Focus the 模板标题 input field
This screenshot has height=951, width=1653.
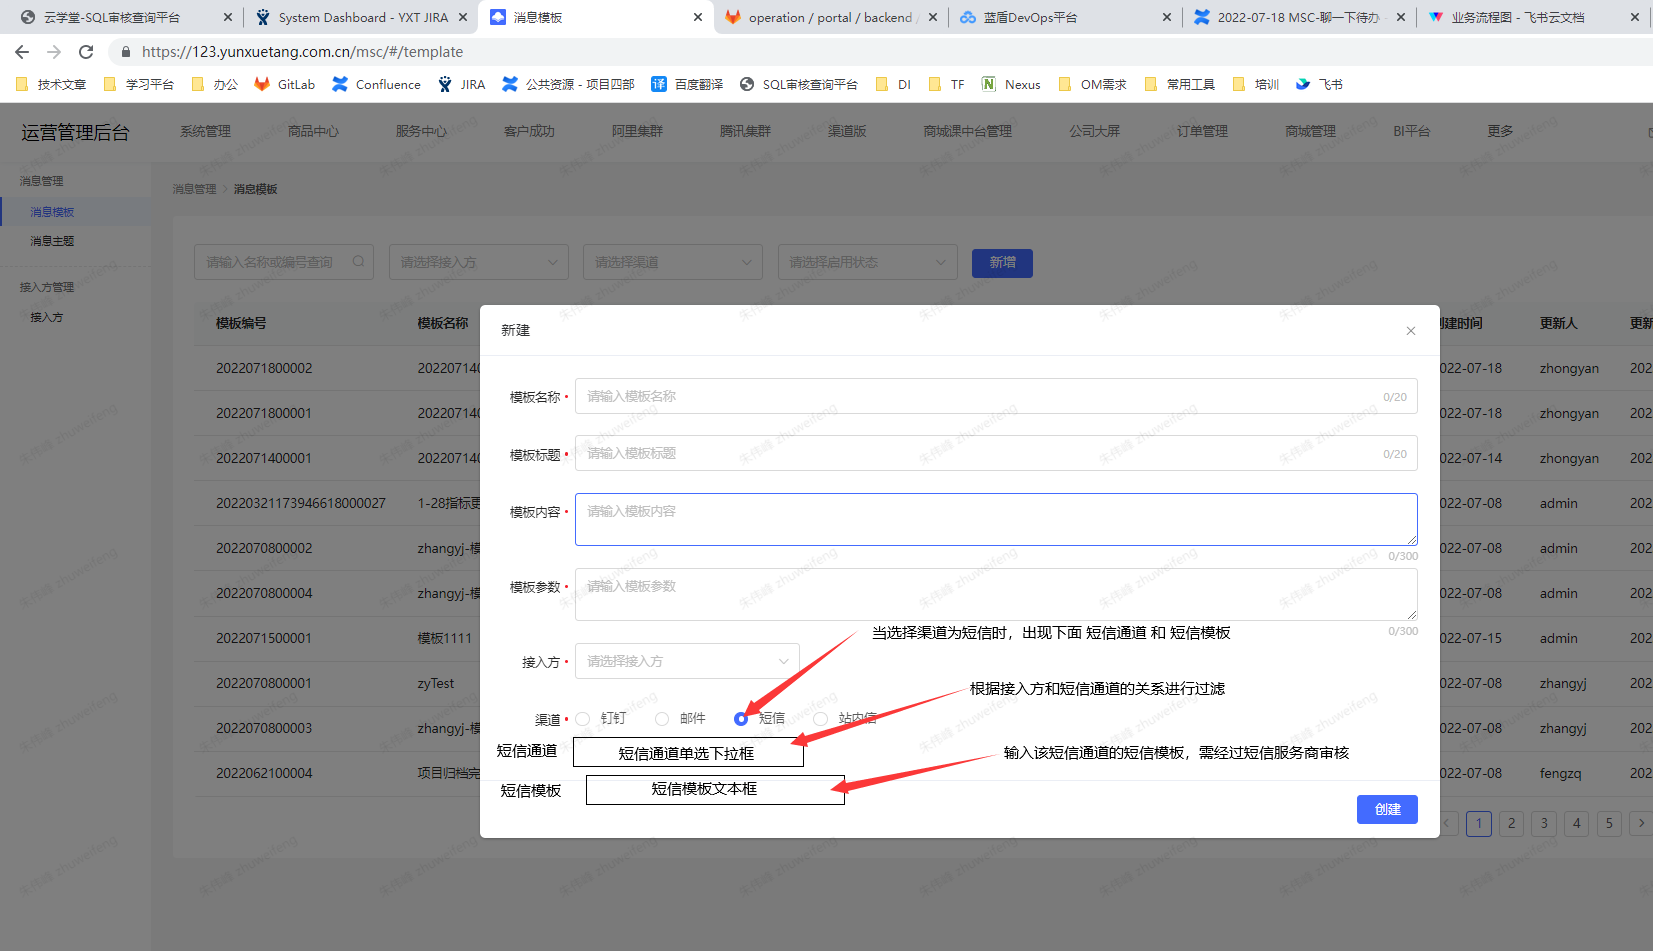pyautogui.click(x=996, y=453)
